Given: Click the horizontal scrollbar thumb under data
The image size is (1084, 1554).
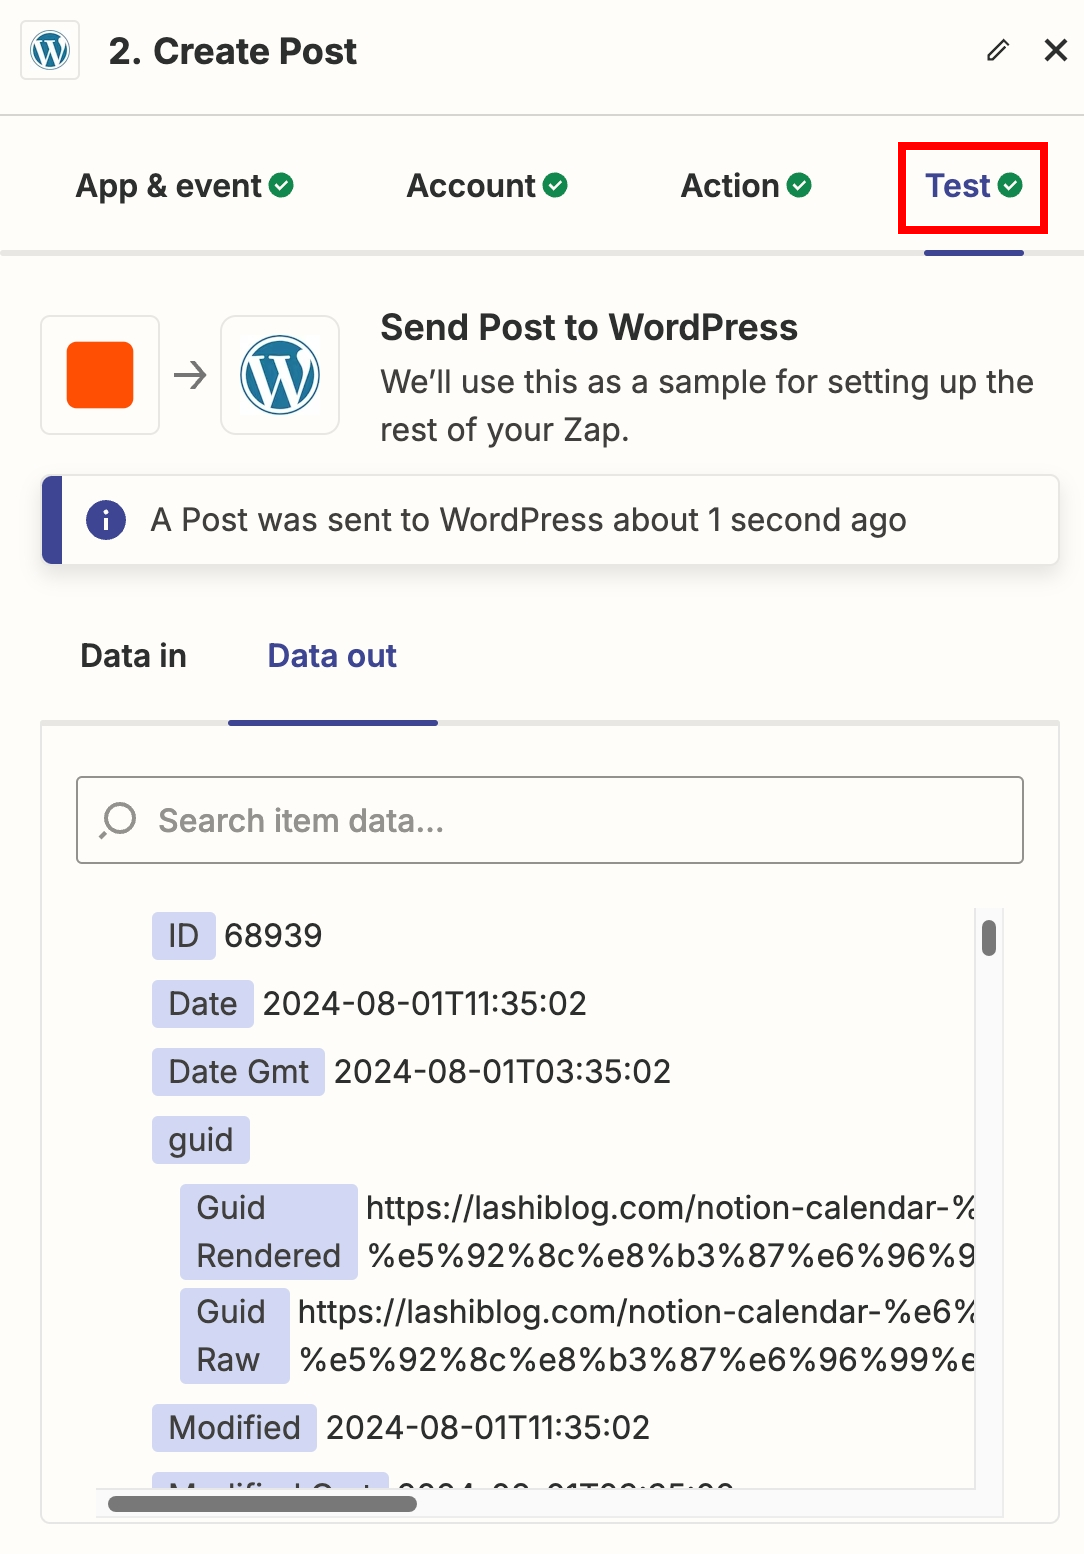Looking at the screenshot, I should [x=262, y=1504].
